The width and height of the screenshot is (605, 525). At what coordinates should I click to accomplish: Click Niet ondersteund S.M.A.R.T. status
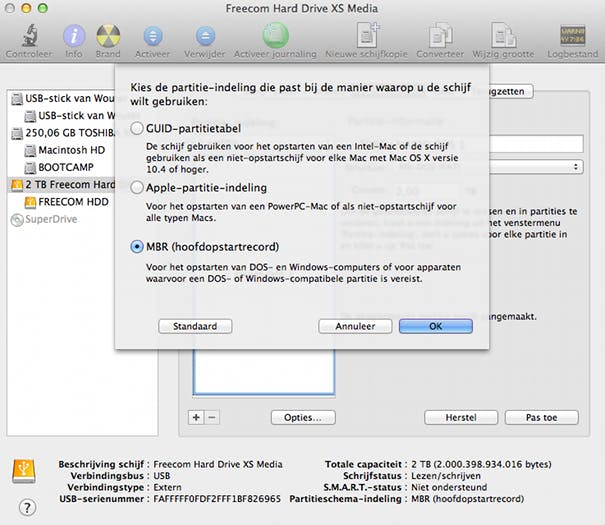(x=449, y=487)
